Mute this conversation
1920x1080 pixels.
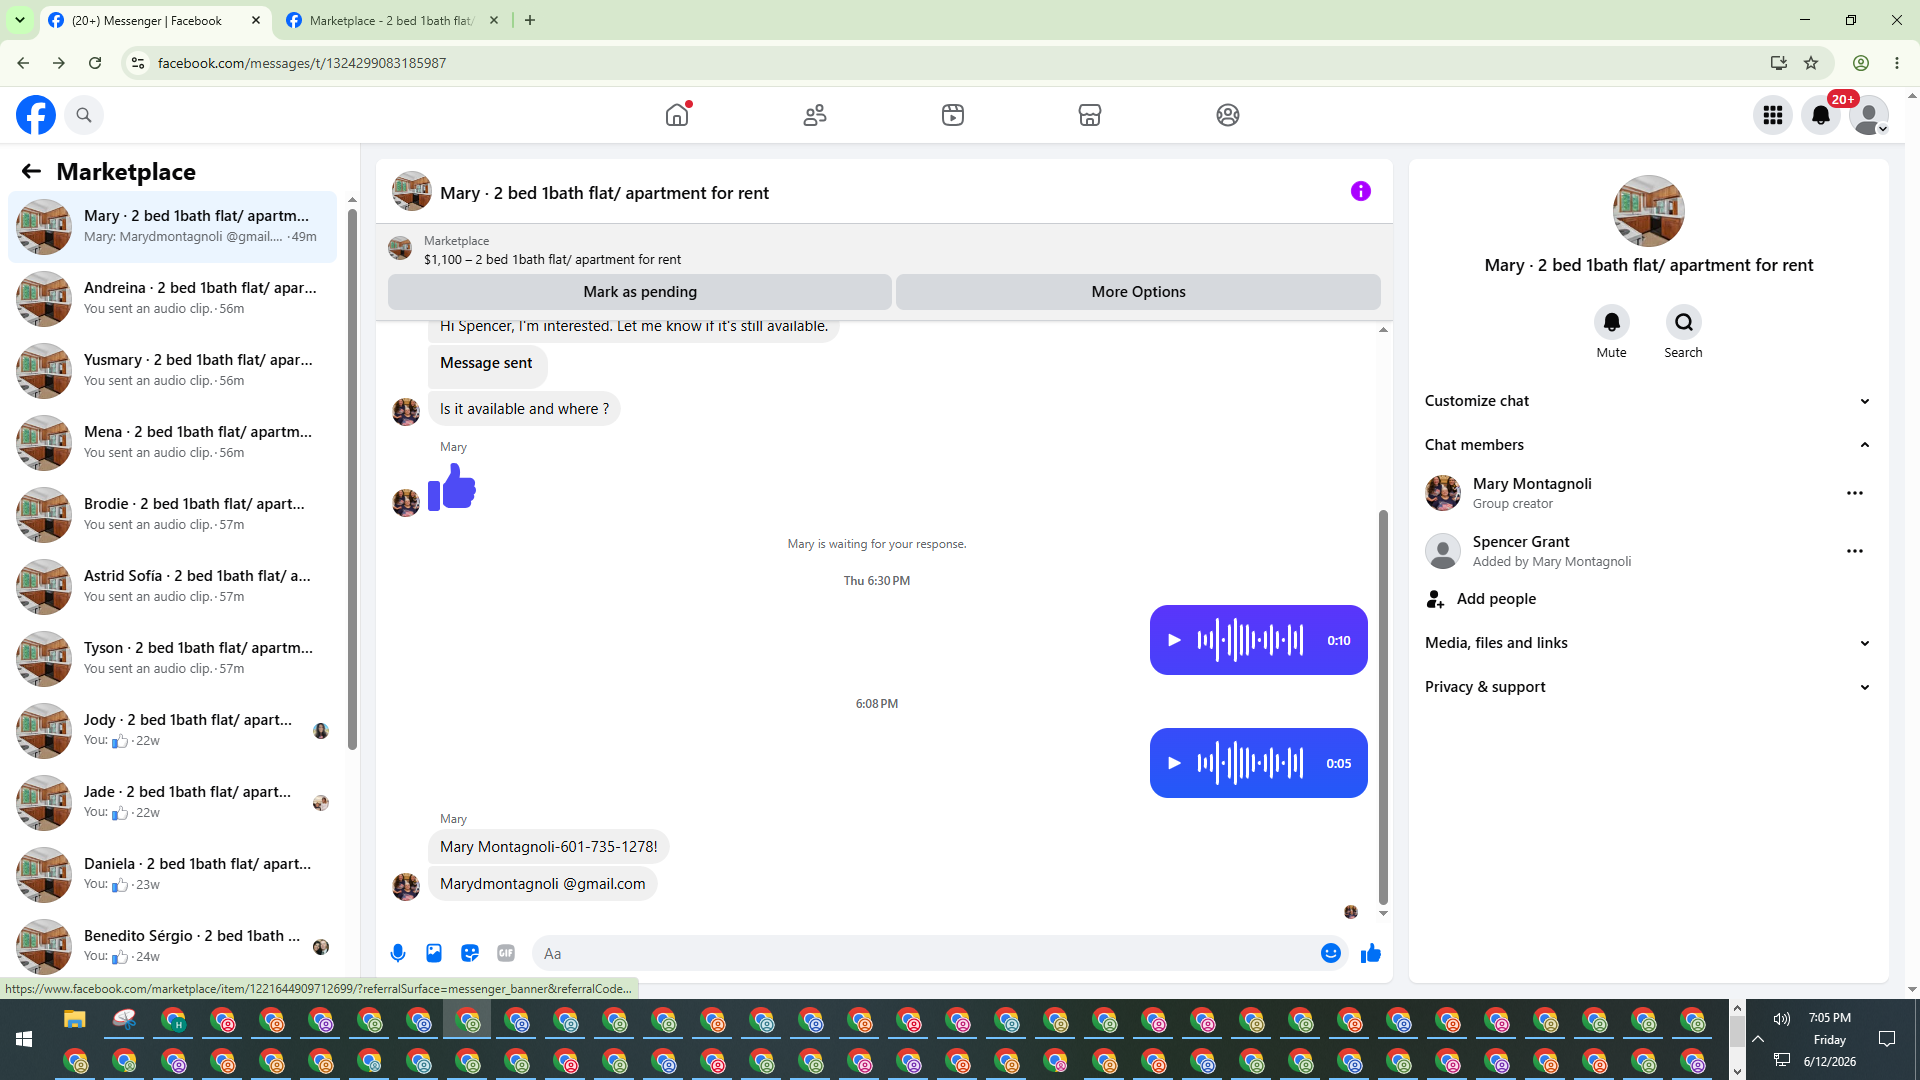click(x=1612, y=322)
